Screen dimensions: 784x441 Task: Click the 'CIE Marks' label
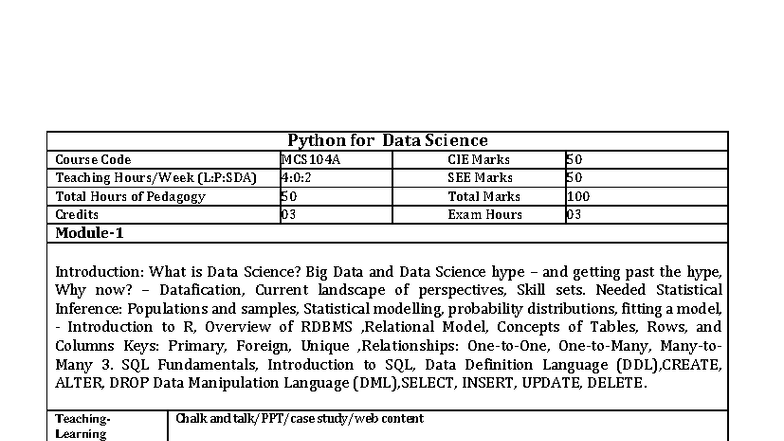click(479, 160)
